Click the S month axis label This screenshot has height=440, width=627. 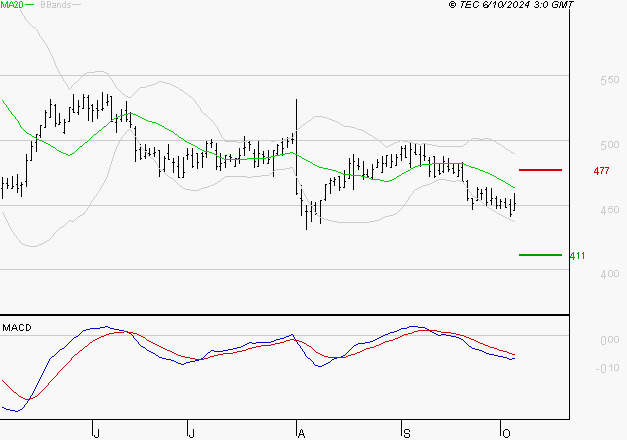(x=406, y=434)
